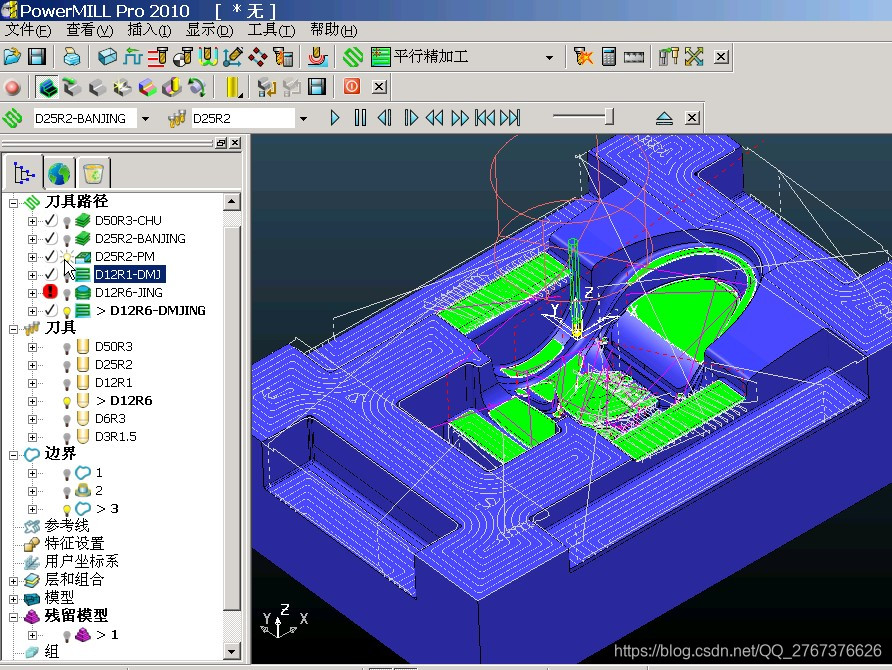Select the D12R1-DMJ toolpath entry
892x670 pixels.
128,275
